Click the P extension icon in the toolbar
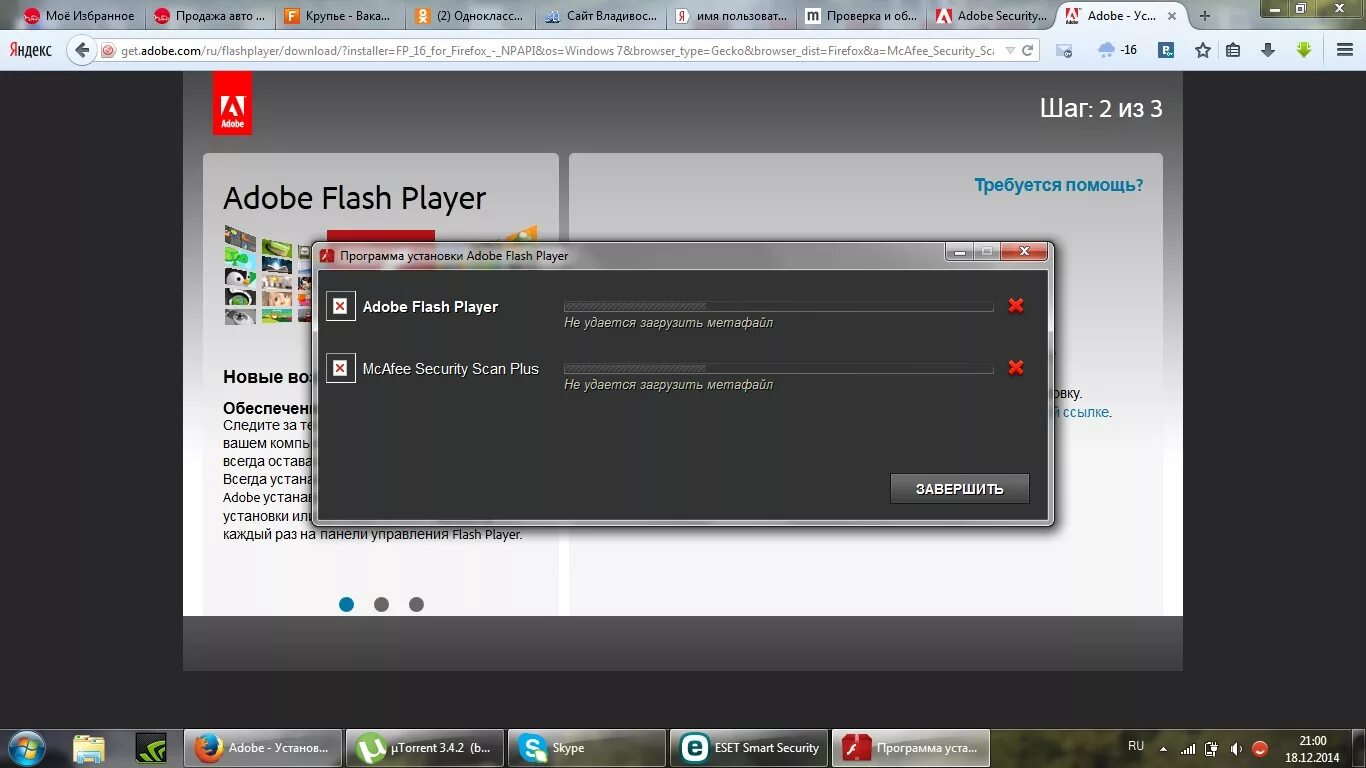 point(1166,50)
